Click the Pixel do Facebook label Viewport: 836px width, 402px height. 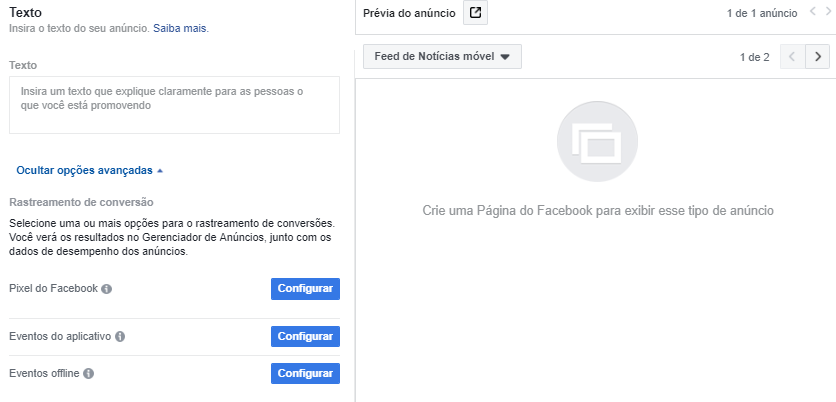coord(53,289)
